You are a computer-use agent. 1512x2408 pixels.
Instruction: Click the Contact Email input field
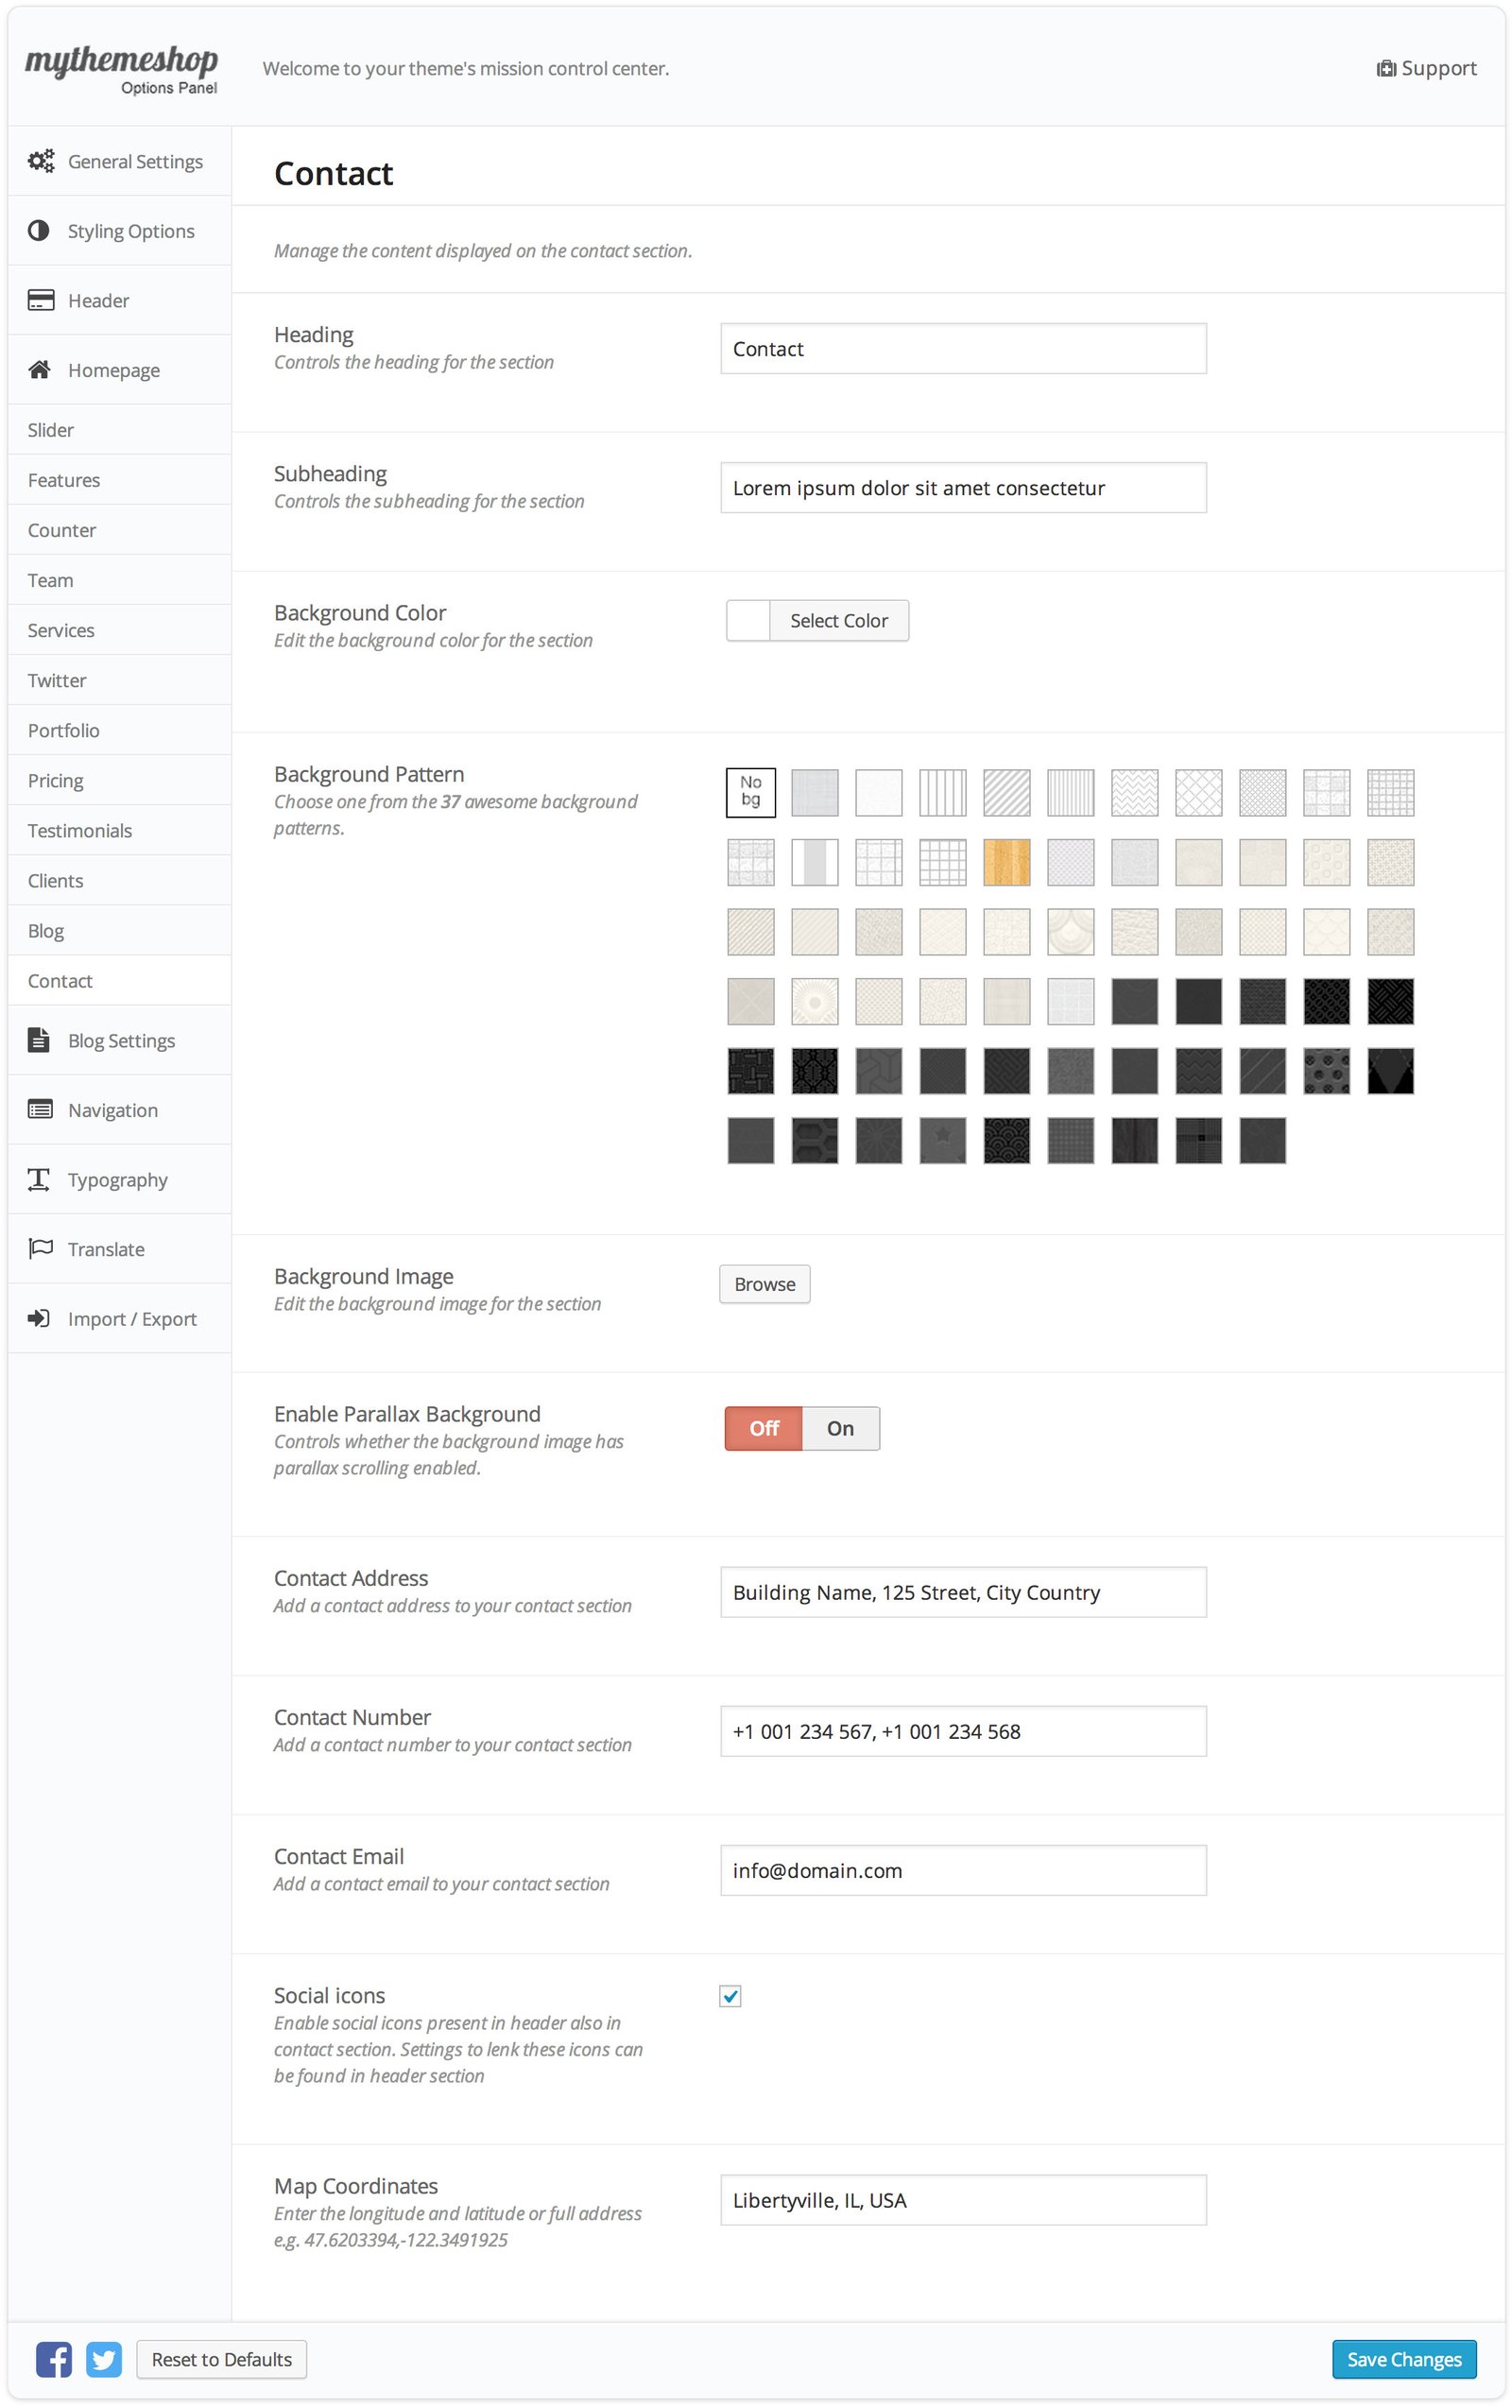click(963, 1870)
